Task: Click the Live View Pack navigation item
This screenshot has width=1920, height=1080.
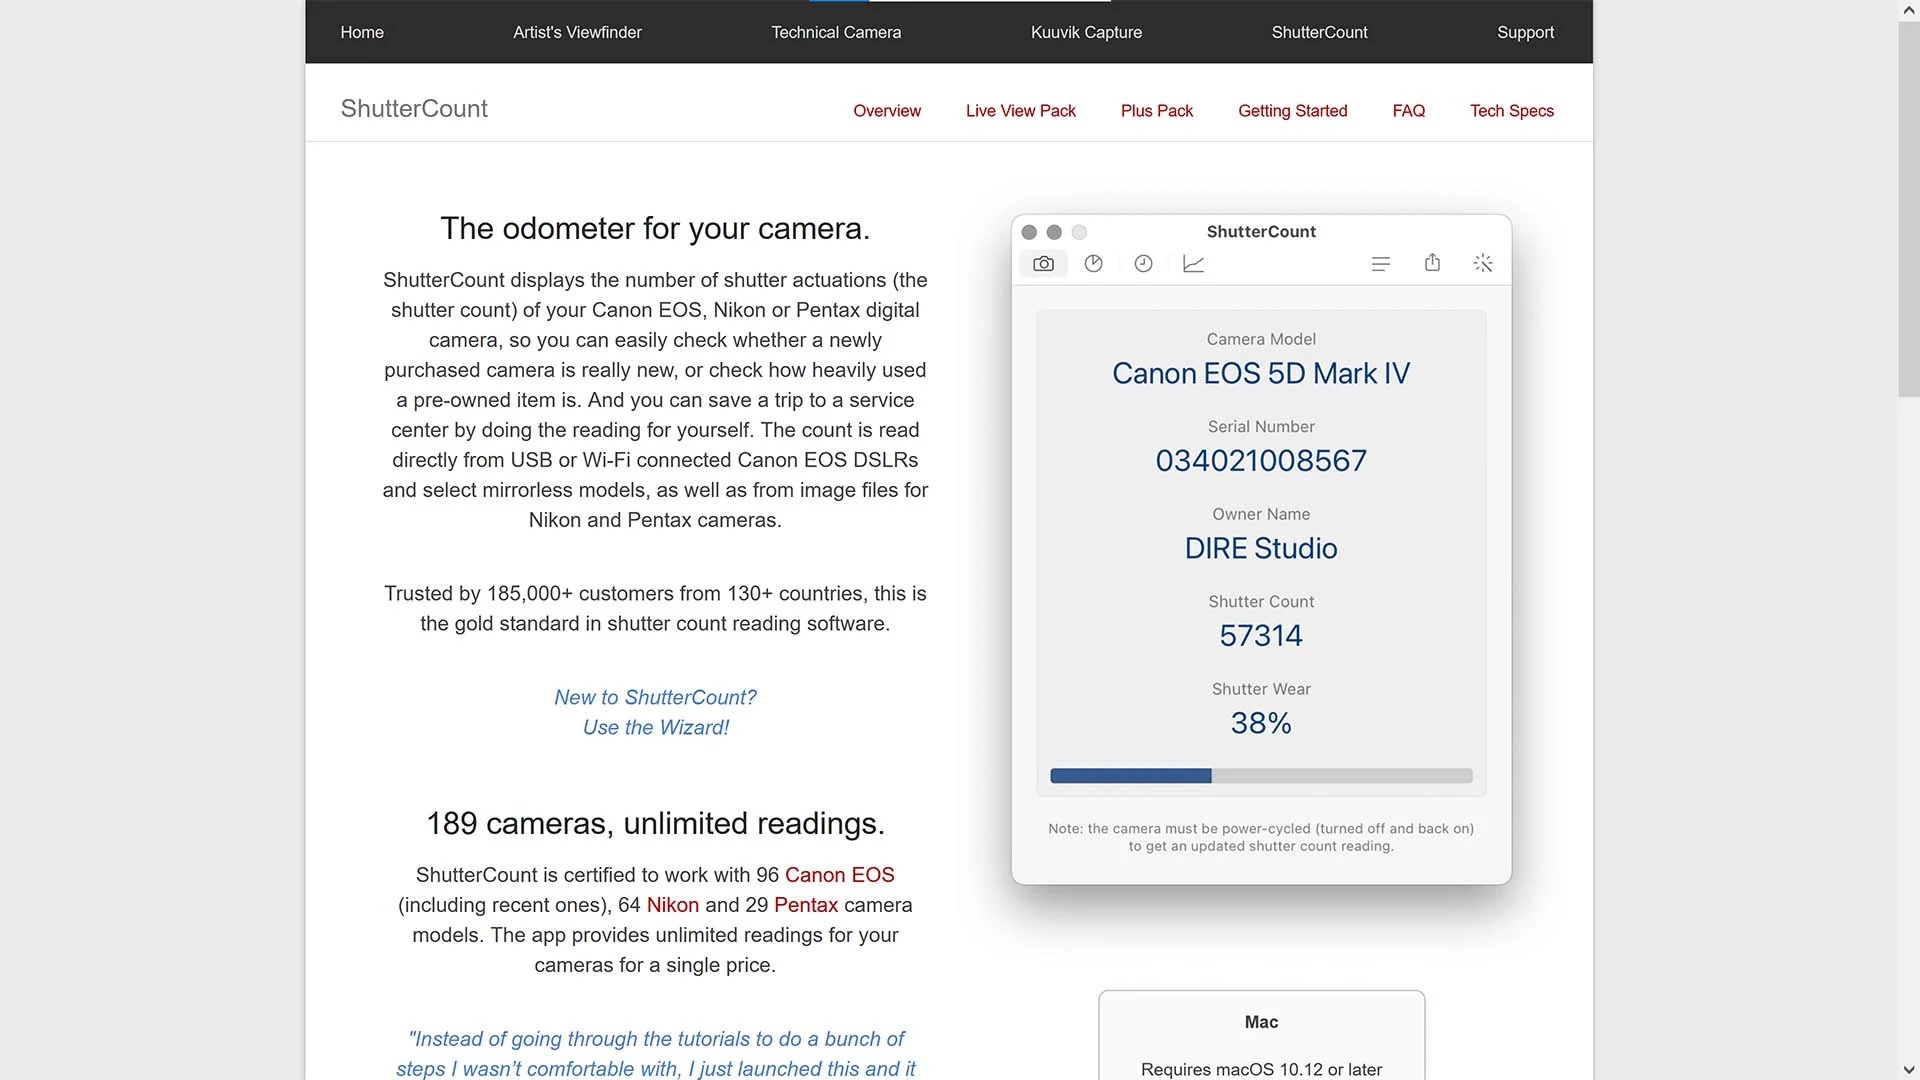Action: (x=1020, y=111)
